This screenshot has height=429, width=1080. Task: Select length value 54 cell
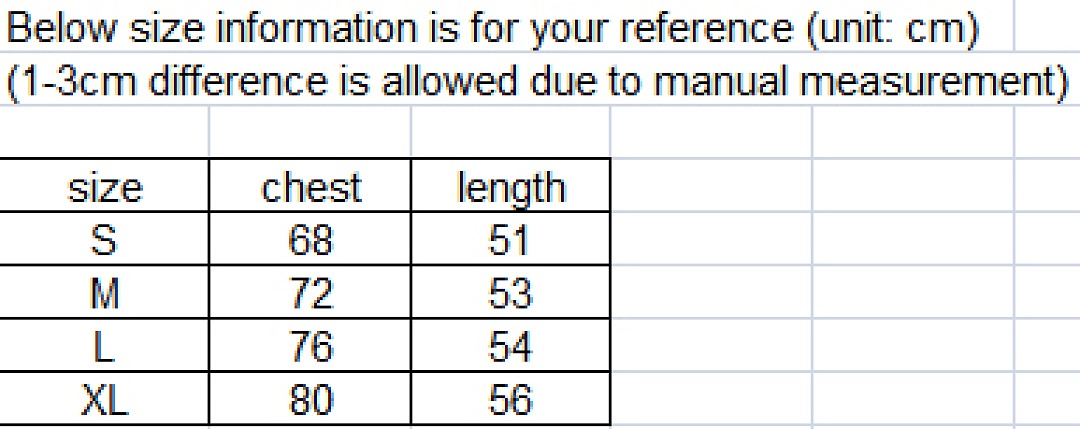(x=510, y=344)
